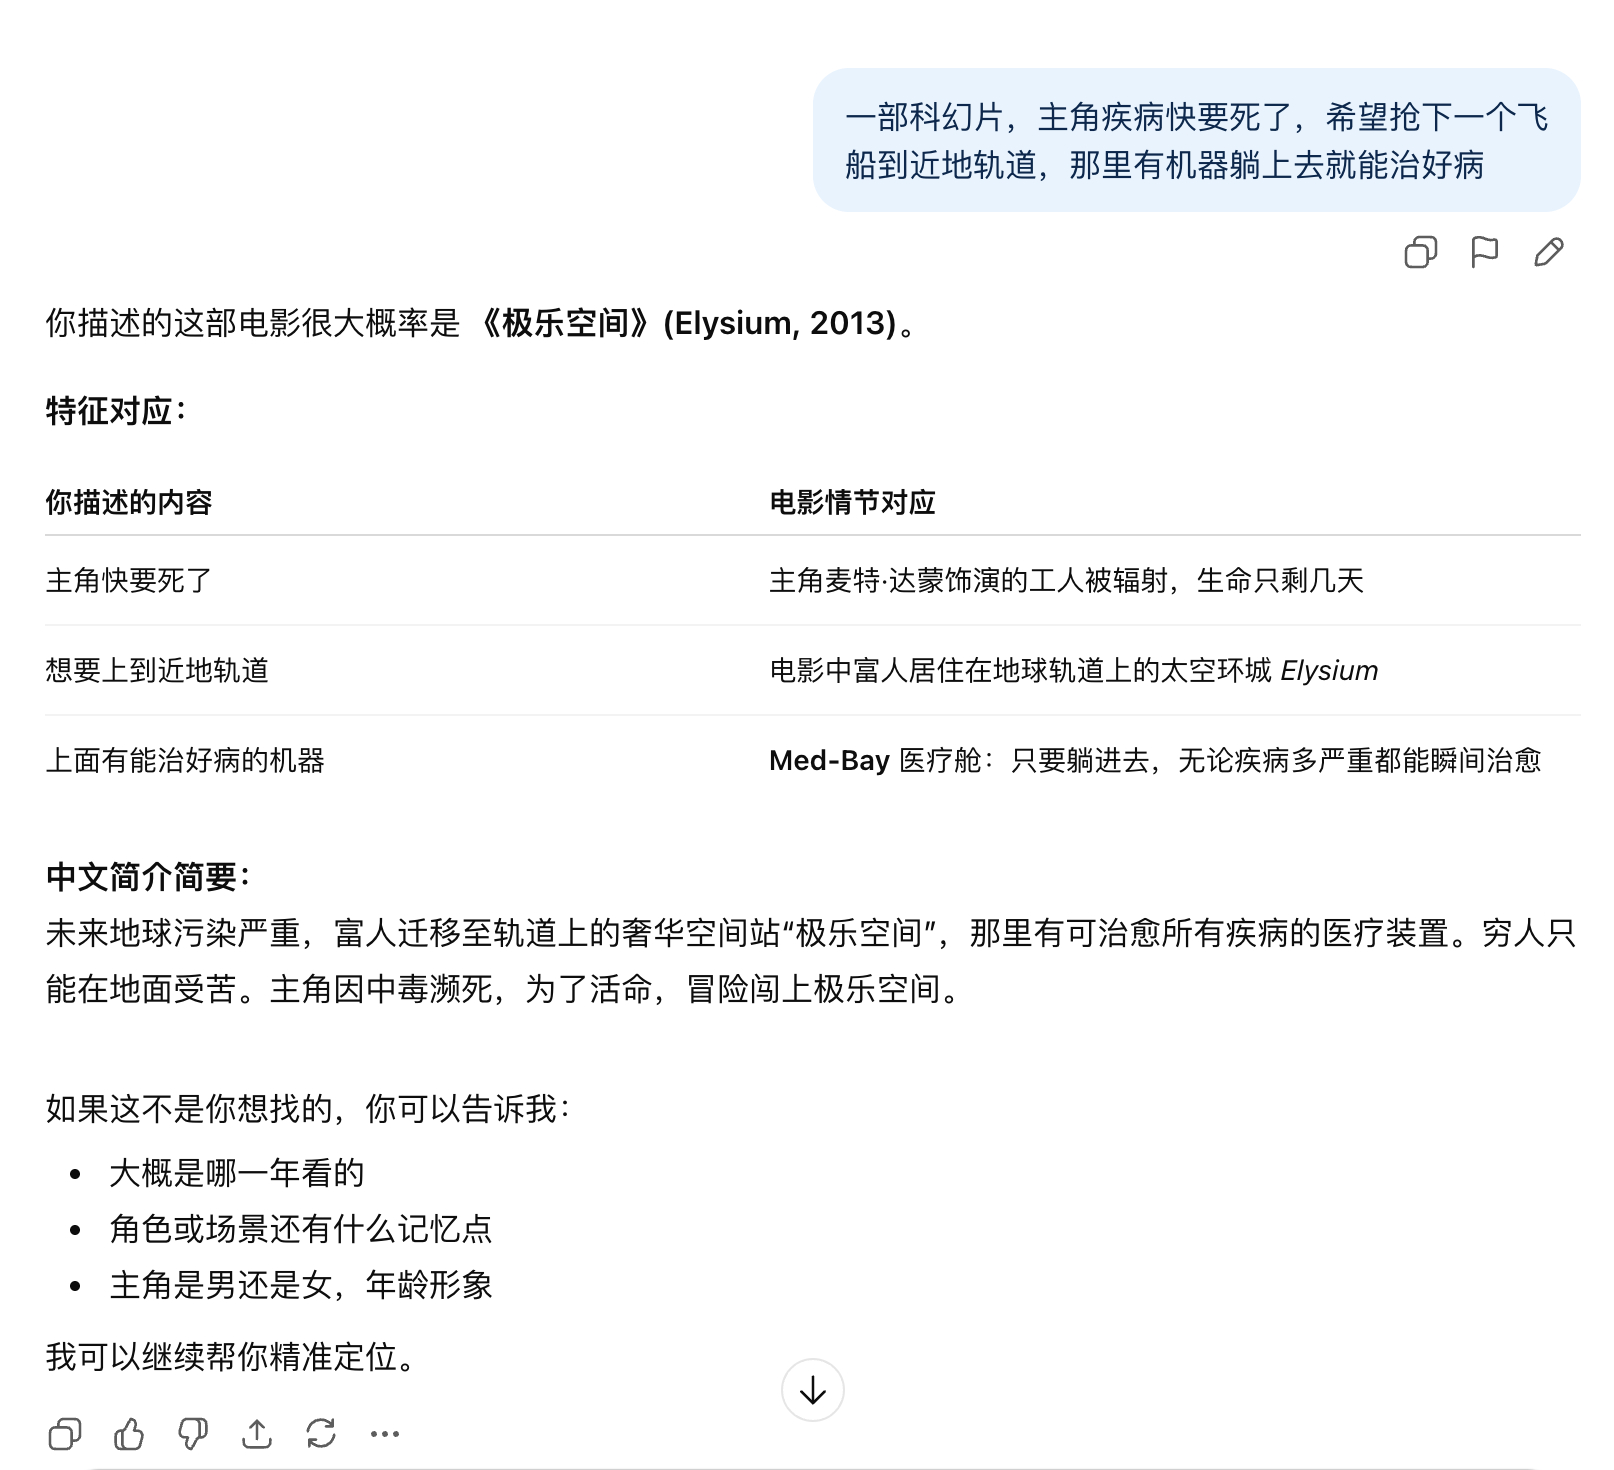
Task: Click the bullet 角色或场景还有什么记忆点
Action: point(300,1228)
